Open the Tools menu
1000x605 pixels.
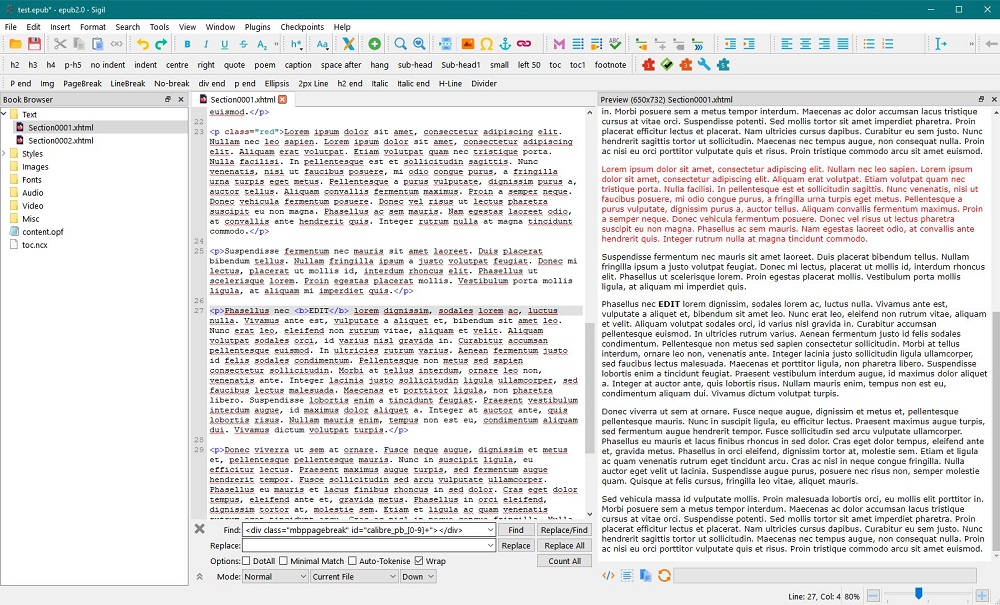click(x=159, y=27)
